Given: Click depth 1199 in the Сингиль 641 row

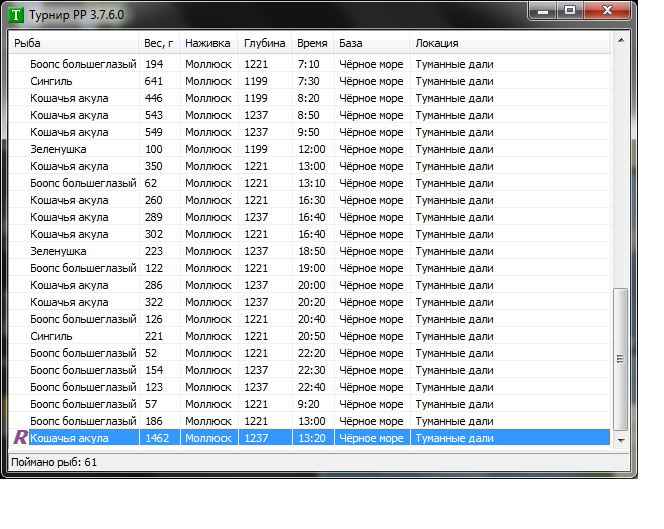Looking at the screenshot, I should (256, 81).
